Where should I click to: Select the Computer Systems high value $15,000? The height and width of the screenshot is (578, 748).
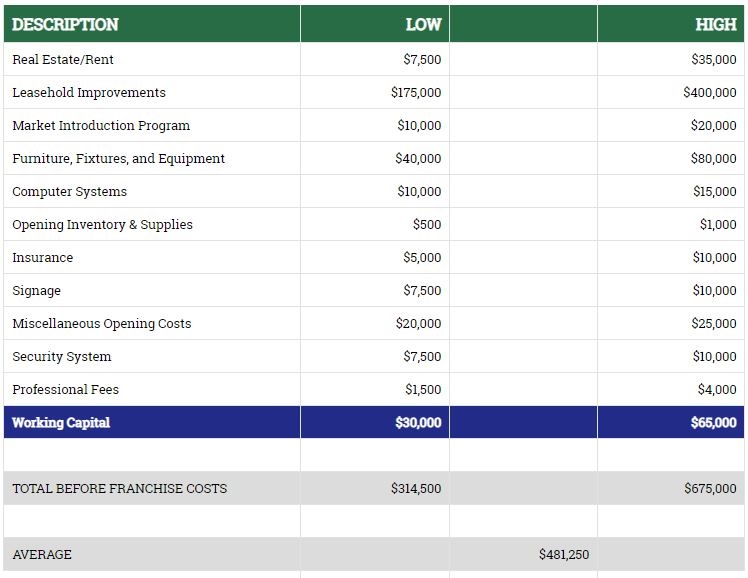pos(714,192)
